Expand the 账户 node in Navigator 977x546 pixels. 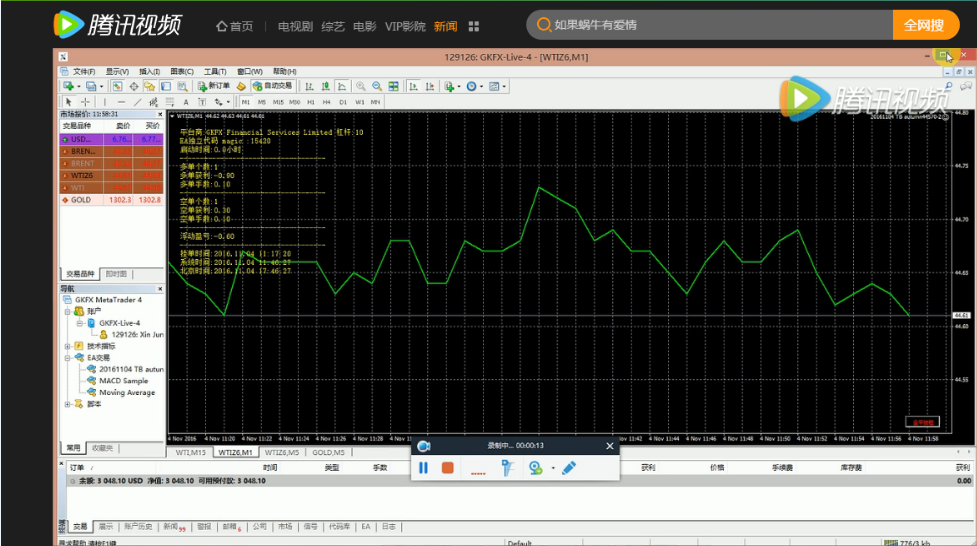[x=67, y=311]
